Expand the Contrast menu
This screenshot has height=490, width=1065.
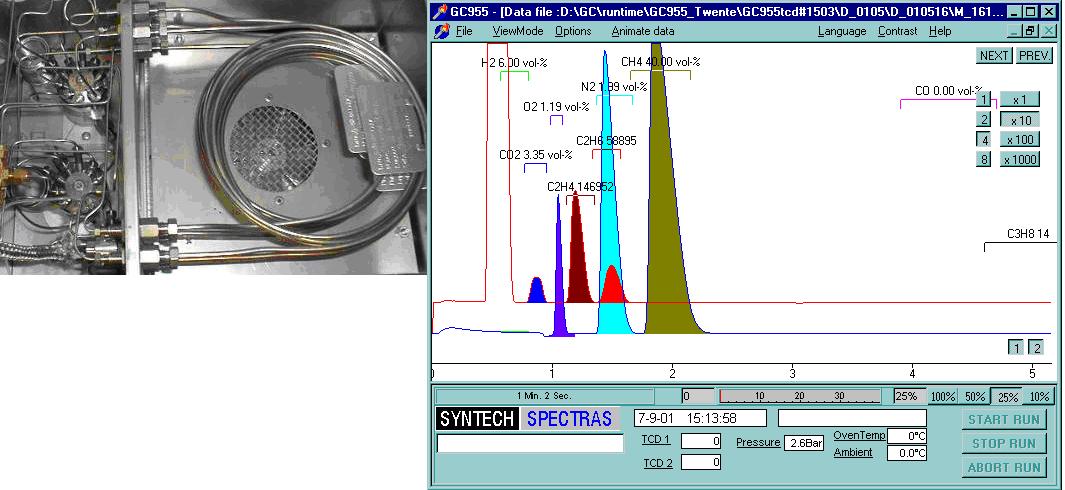tap(897, 31)
